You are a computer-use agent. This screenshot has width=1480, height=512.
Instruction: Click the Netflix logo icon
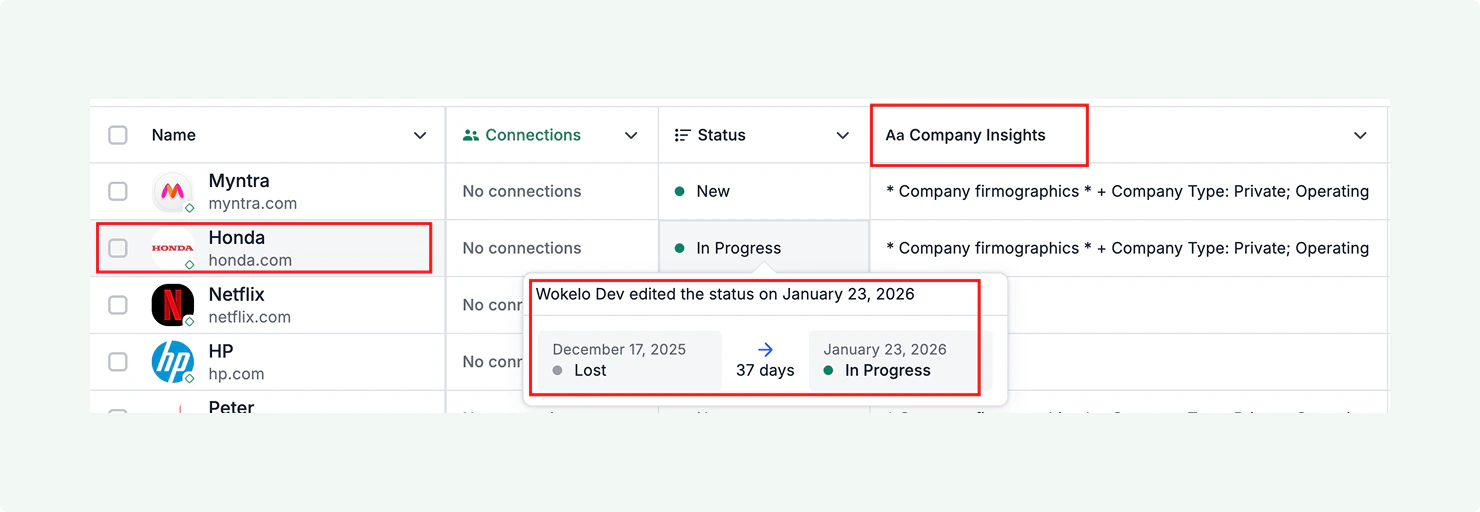coord(172,305)
